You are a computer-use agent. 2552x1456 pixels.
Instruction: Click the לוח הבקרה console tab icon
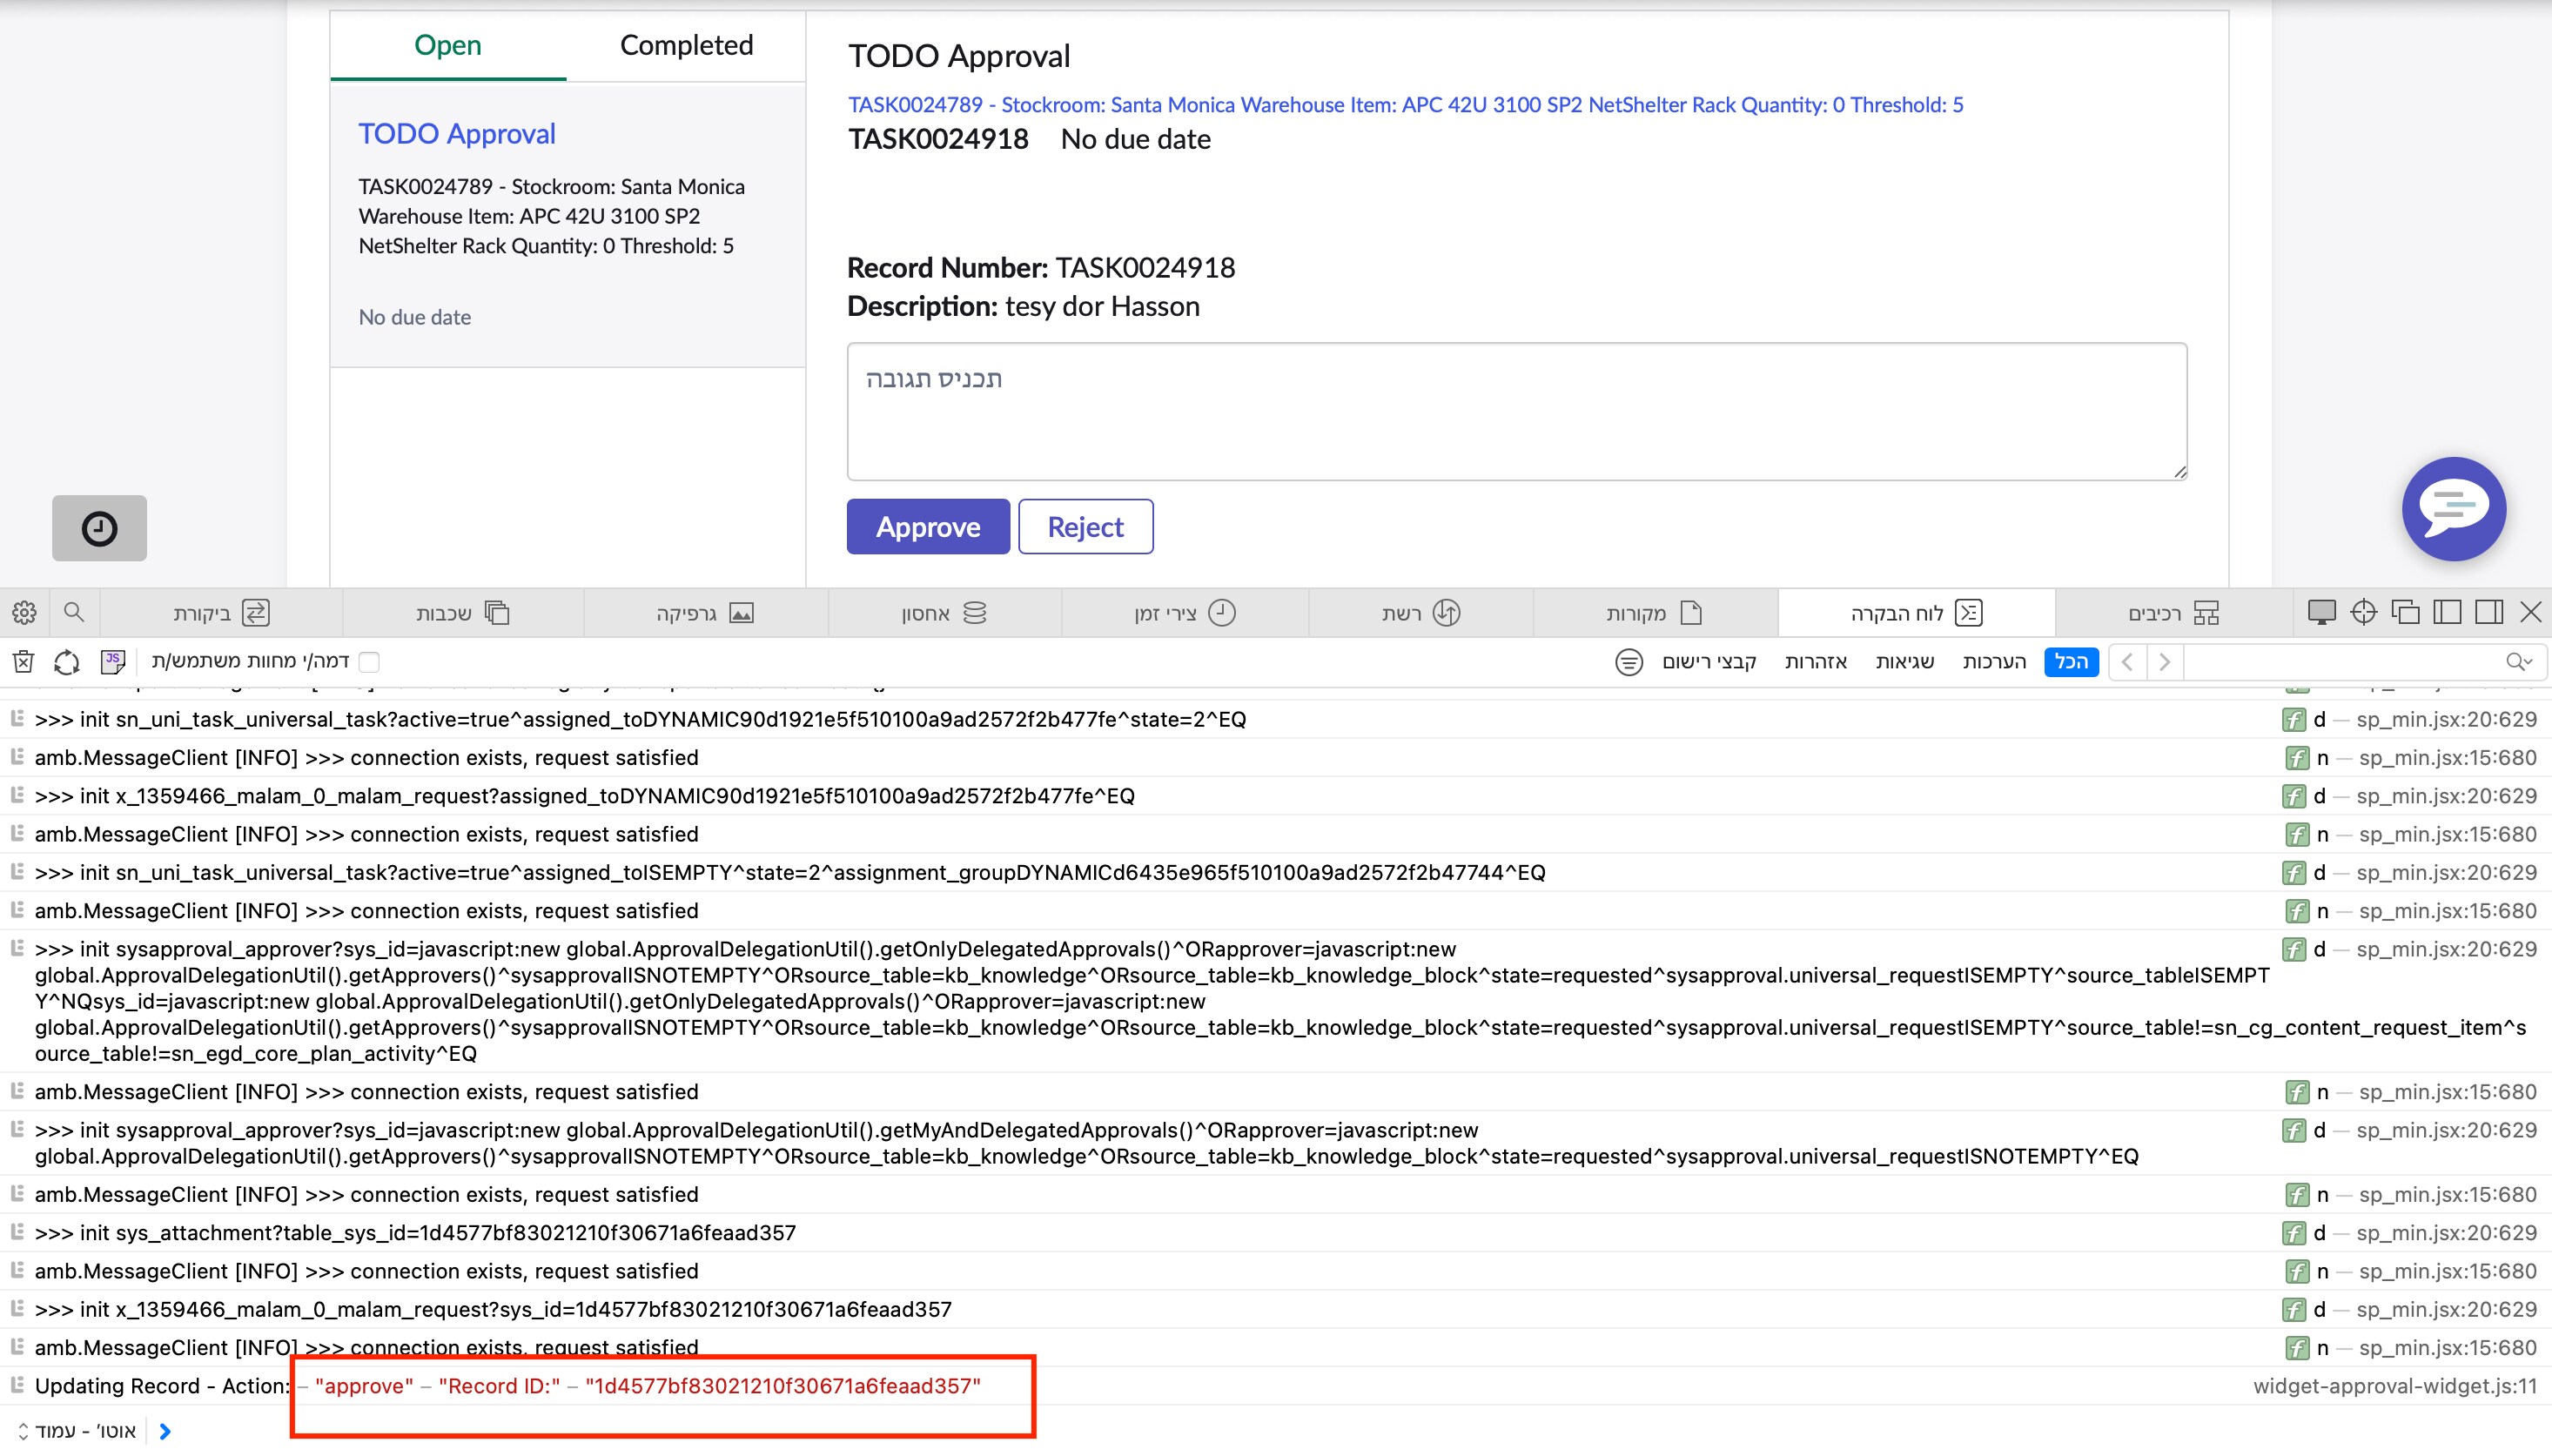pos(1969,612)
